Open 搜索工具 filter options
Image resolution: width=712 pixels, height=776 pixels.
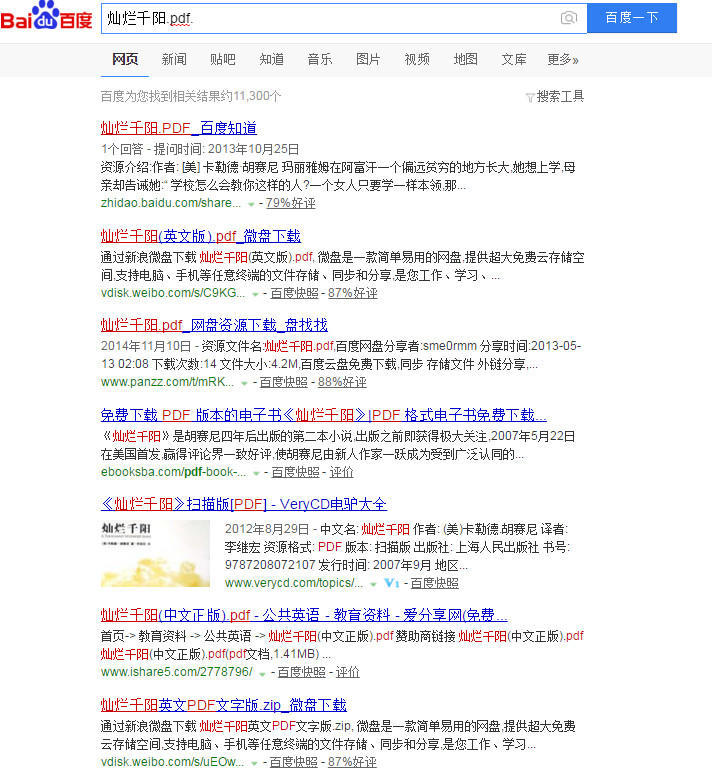coord(555,97)
